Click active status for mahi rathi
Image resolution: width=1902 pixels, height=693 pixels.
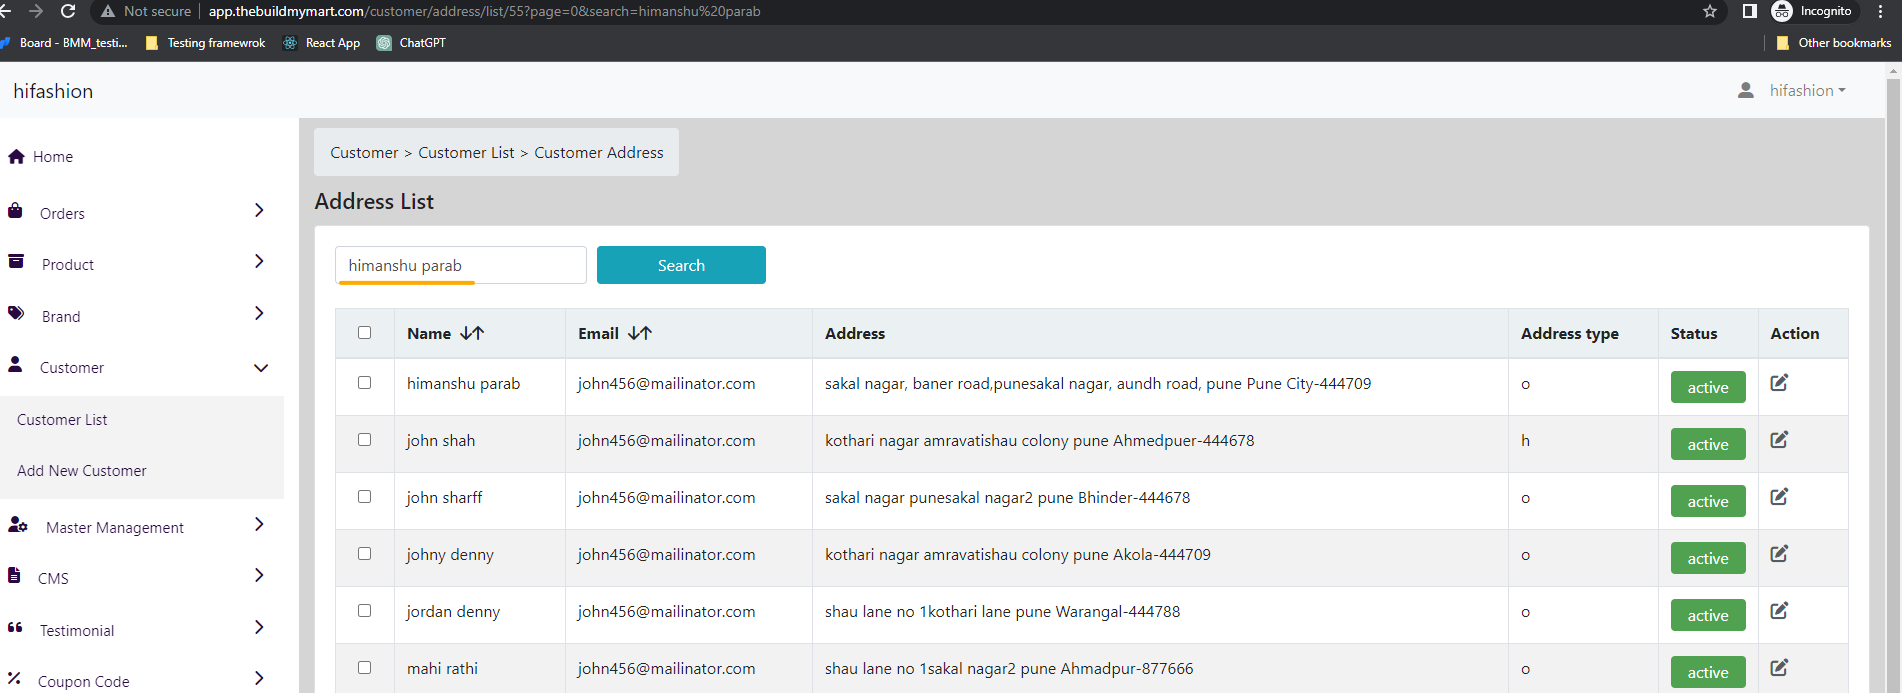coord(1708,672)
